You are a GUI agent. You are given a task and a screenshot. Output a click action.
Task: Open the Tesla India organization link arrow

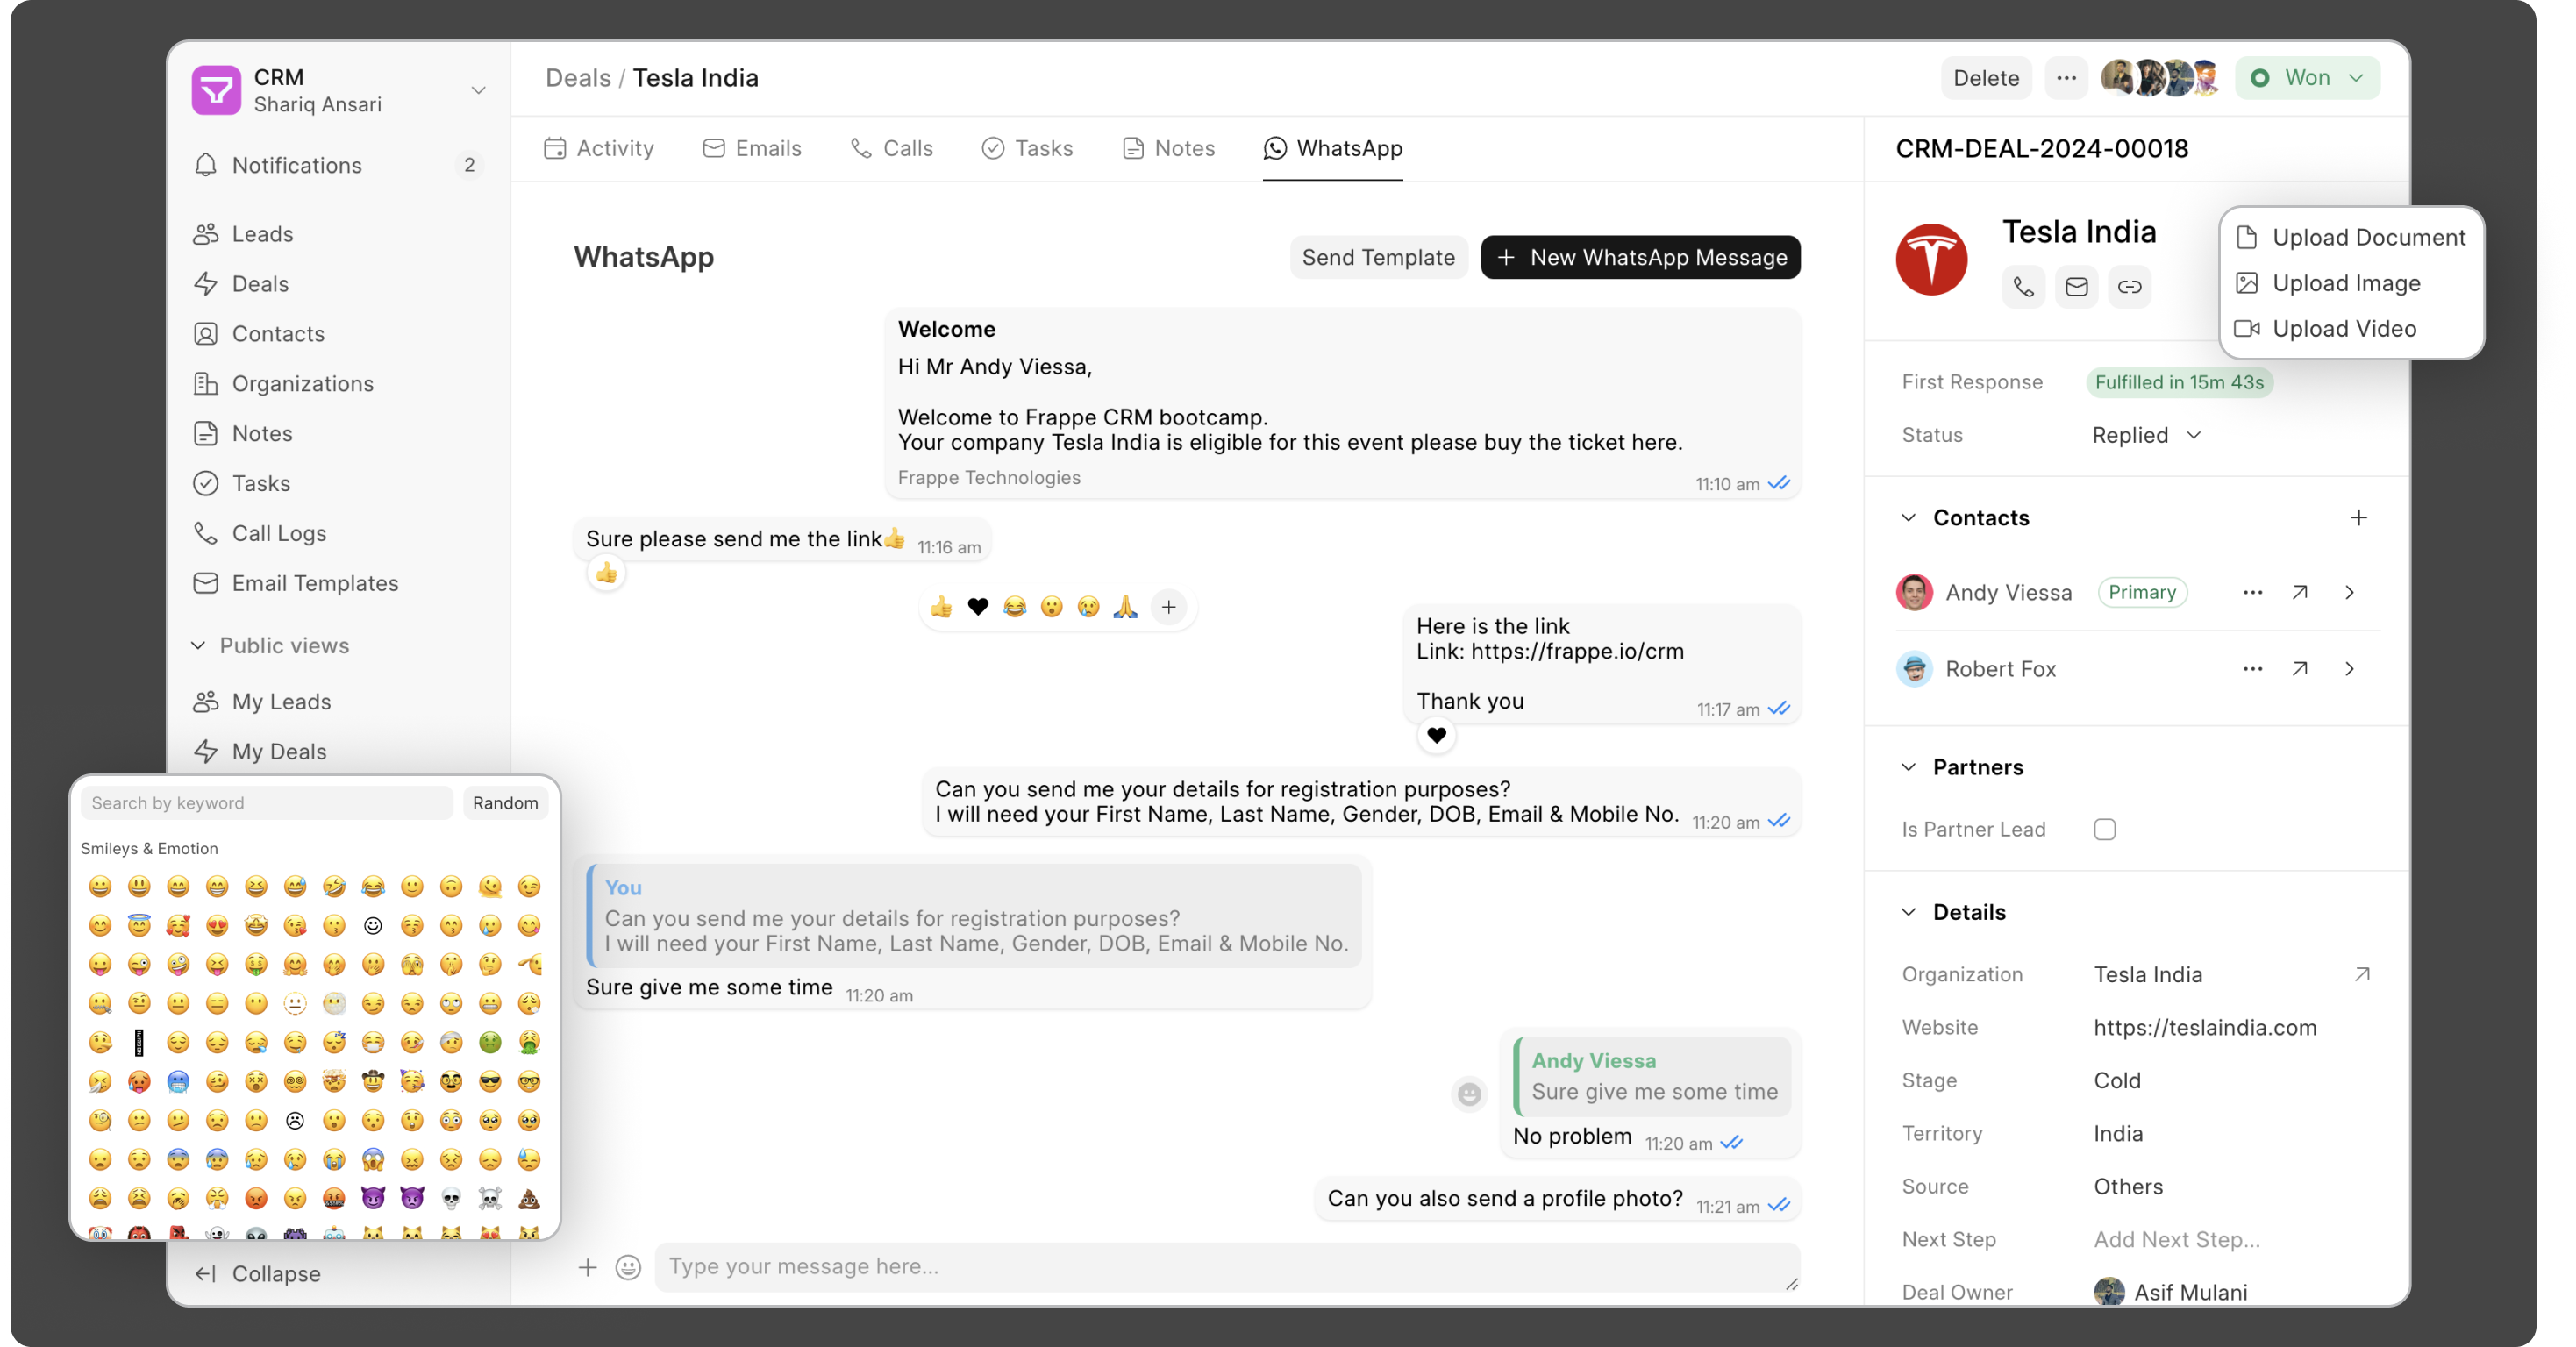2362,974
